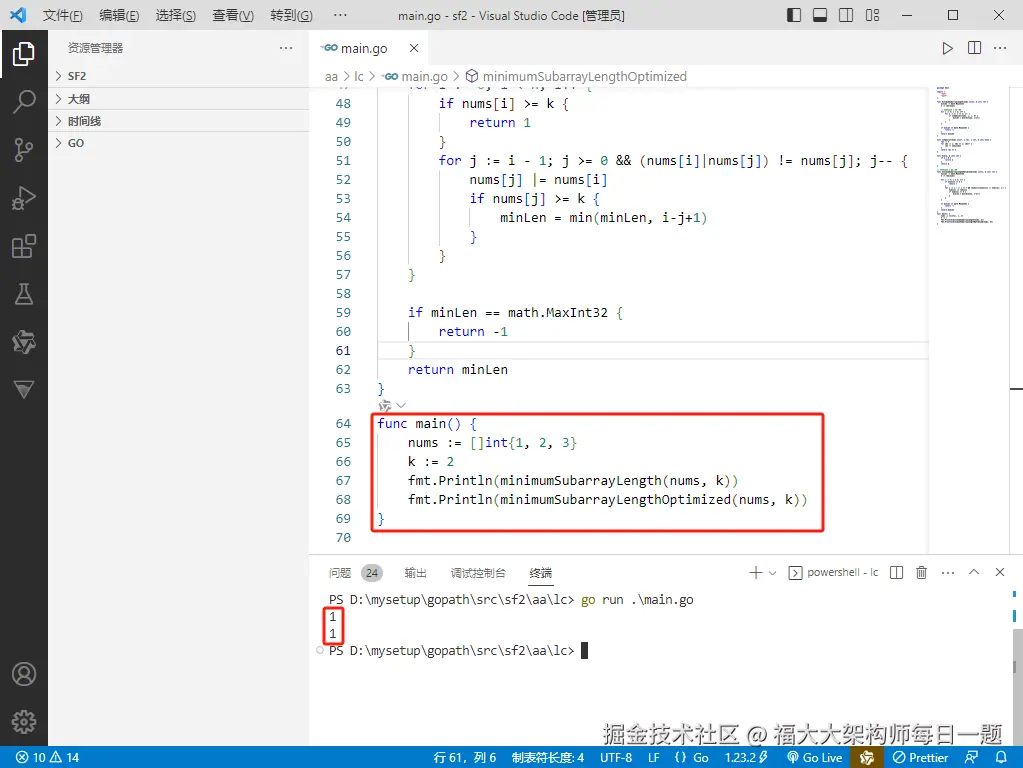Open the 选择(S) menu
This screenshot has height=768, width=1023.
pyautogui.click(x=176, y=15)
